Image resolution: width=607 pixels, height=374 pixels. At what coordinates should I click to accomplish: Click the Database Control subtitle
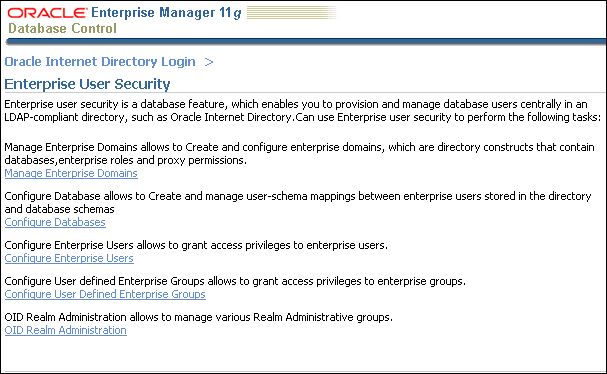click(62, 28)
